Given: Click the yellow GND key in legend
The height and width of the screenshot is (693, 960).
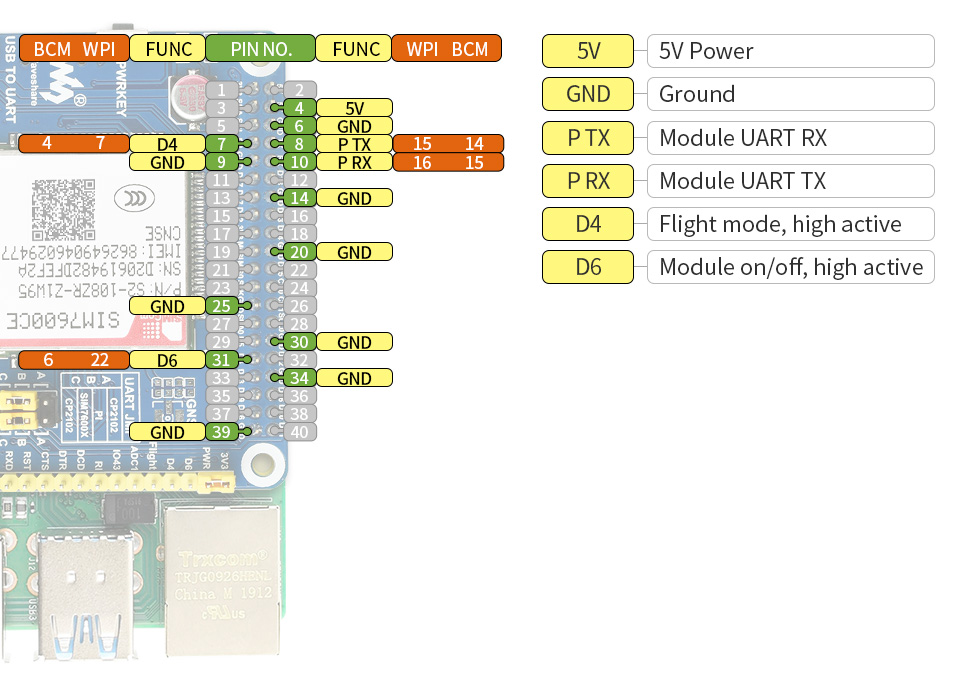Looking at the screenshot, I should pyautogui.click(x=588, y=94).
